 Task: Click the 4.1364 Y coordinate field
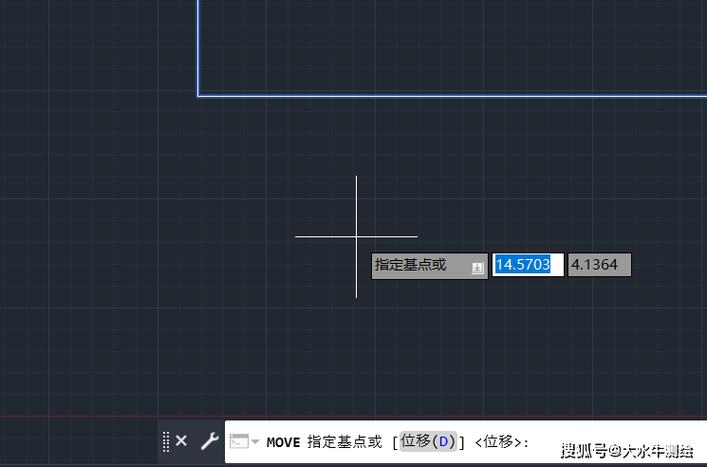599,265
